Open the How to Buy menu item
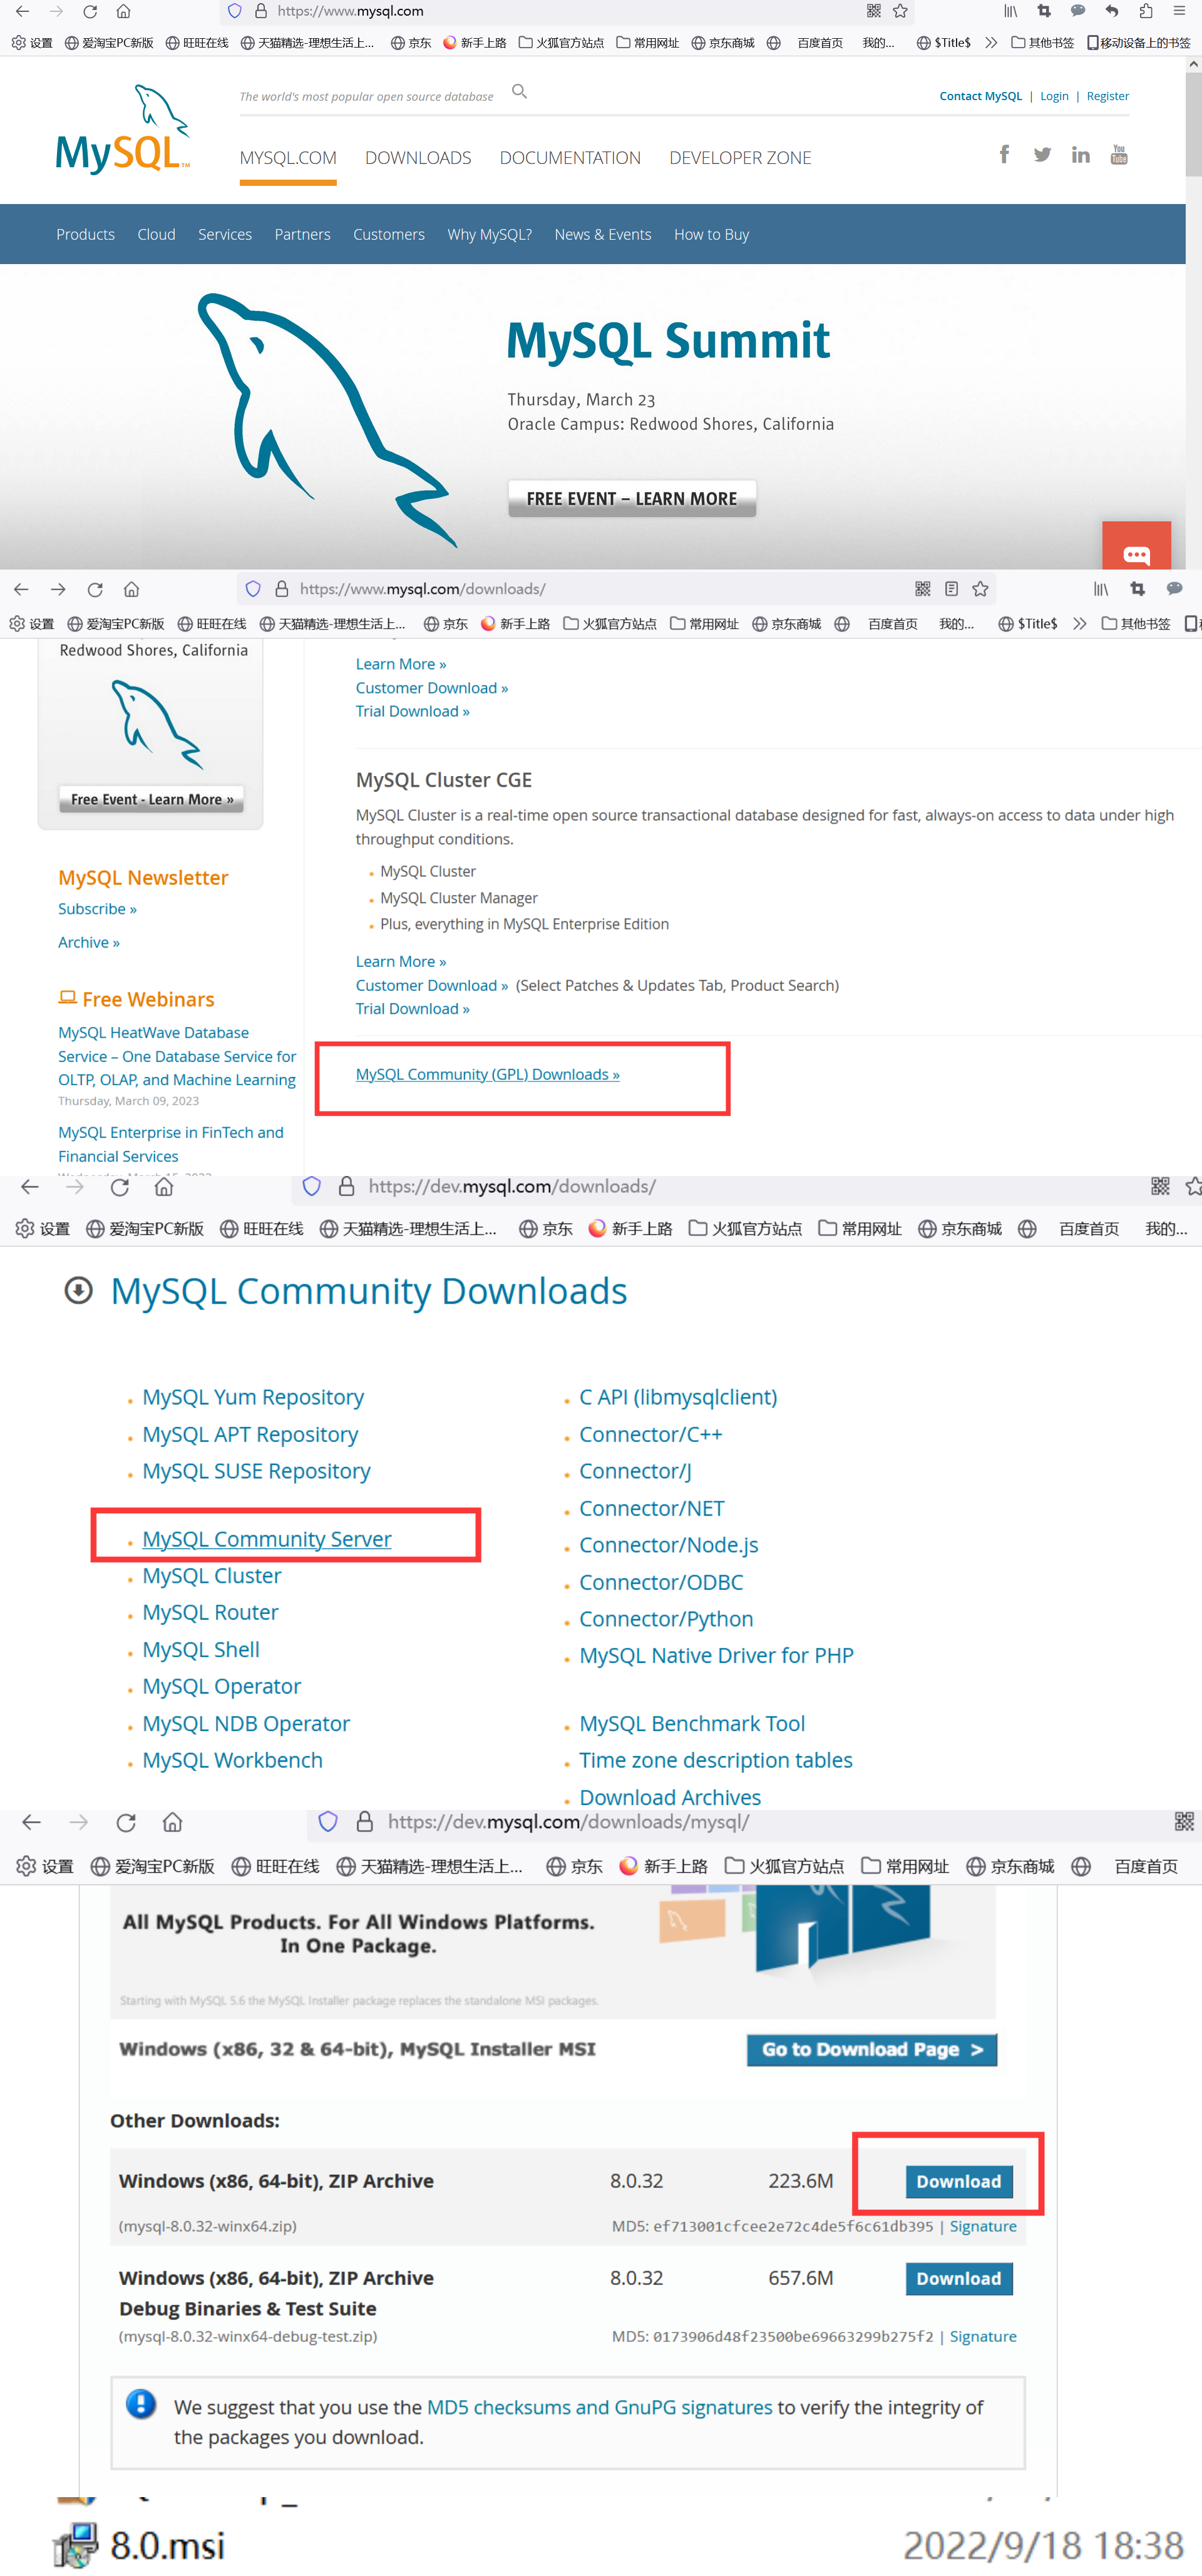 (x=711, y=234)
